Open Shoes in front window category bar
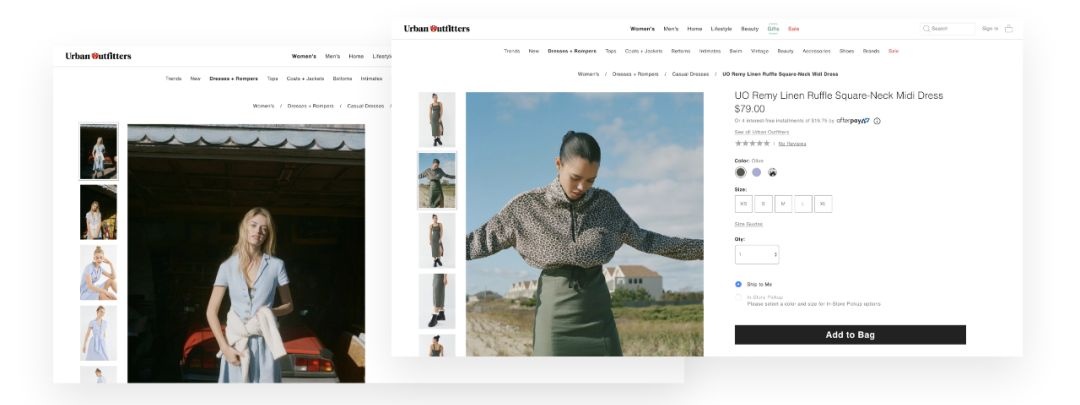 coord(847,51)
